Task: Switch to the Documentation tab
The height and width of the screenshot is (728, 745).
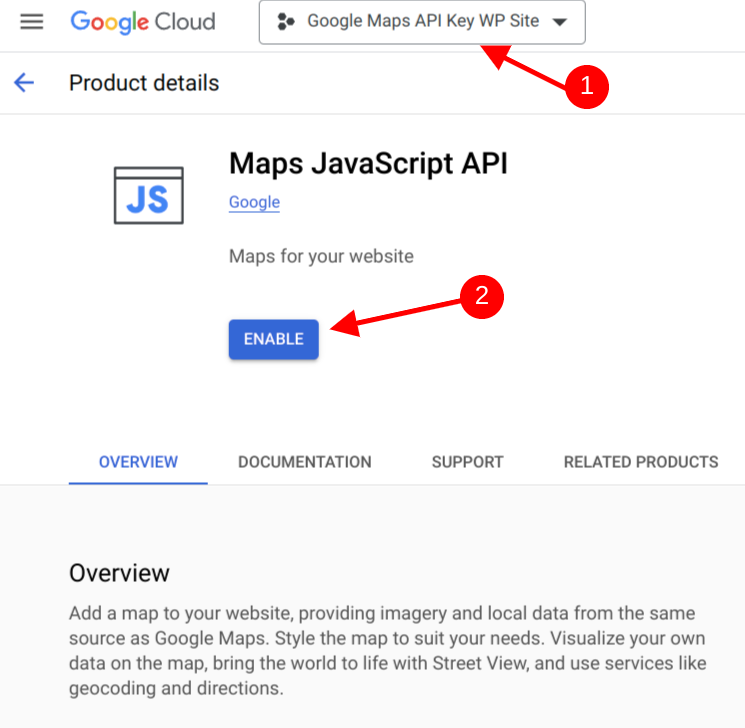Action: 305,462
